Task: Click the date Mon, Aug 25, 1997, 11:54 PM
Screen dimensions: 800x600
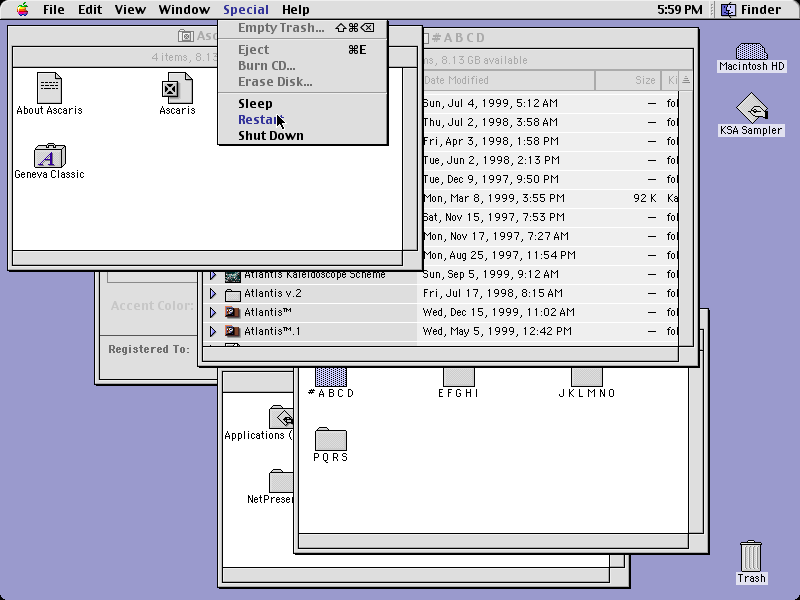Action: pyautogui.click(x=499, y=256)
